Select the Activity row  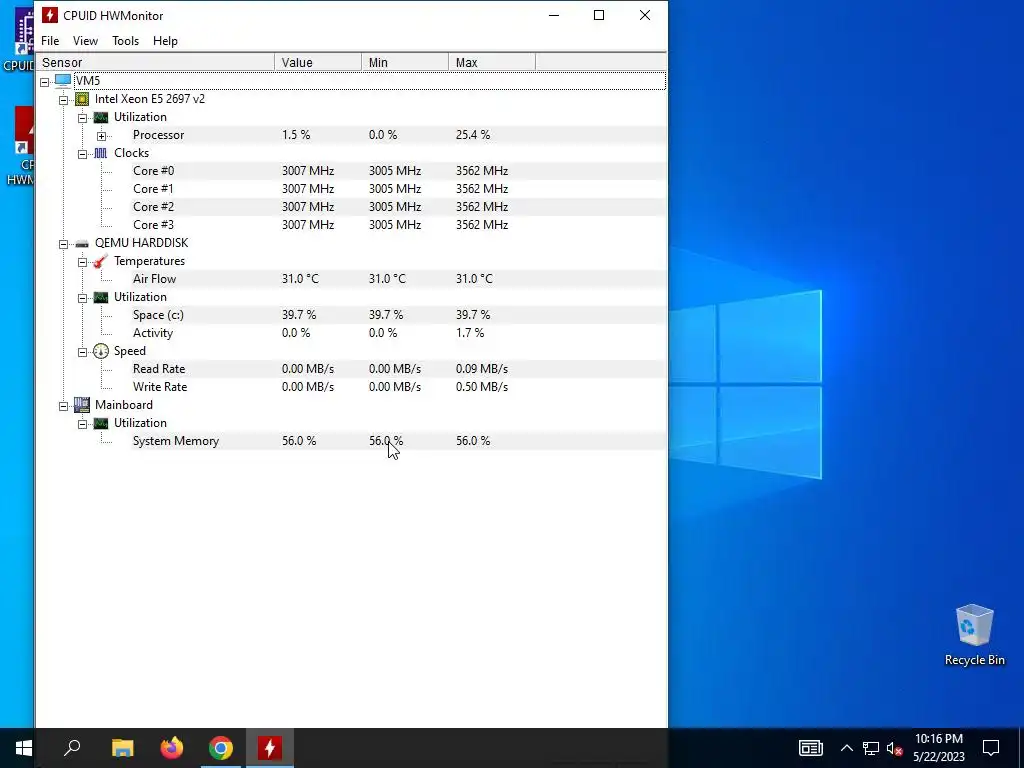coord(398,333)
